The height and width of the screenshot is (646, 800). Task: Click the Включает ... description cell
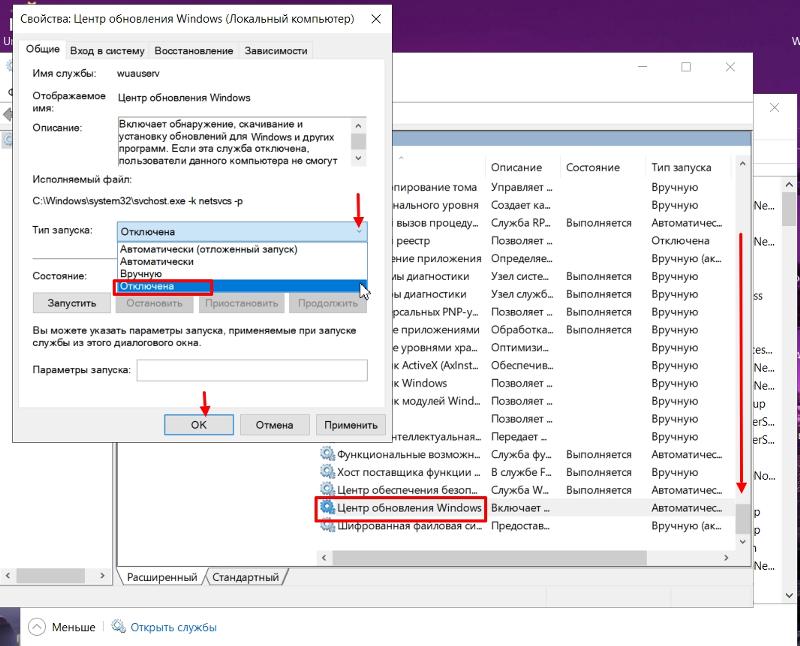(x=520, y=508)
